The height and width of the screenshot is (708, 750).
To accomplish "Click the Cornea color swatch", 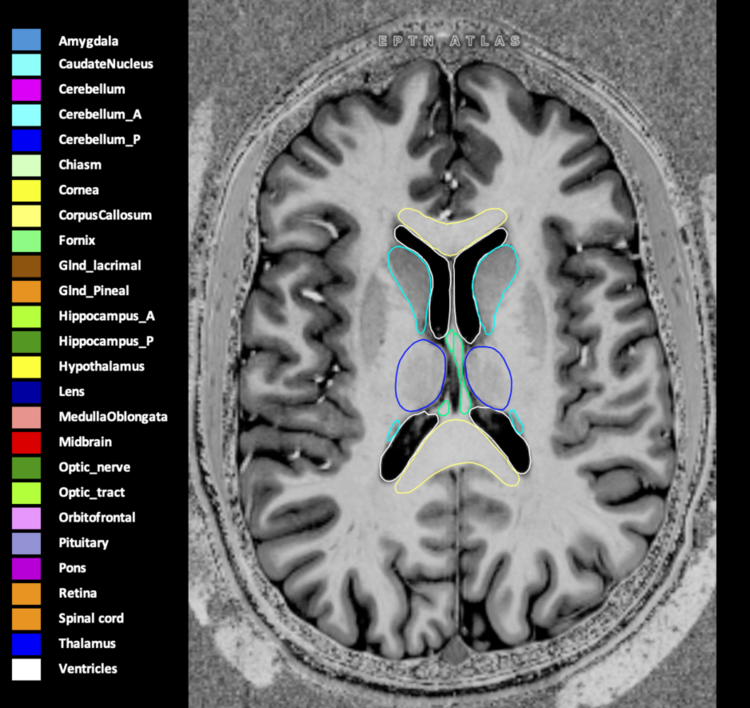I will point(26,191).
